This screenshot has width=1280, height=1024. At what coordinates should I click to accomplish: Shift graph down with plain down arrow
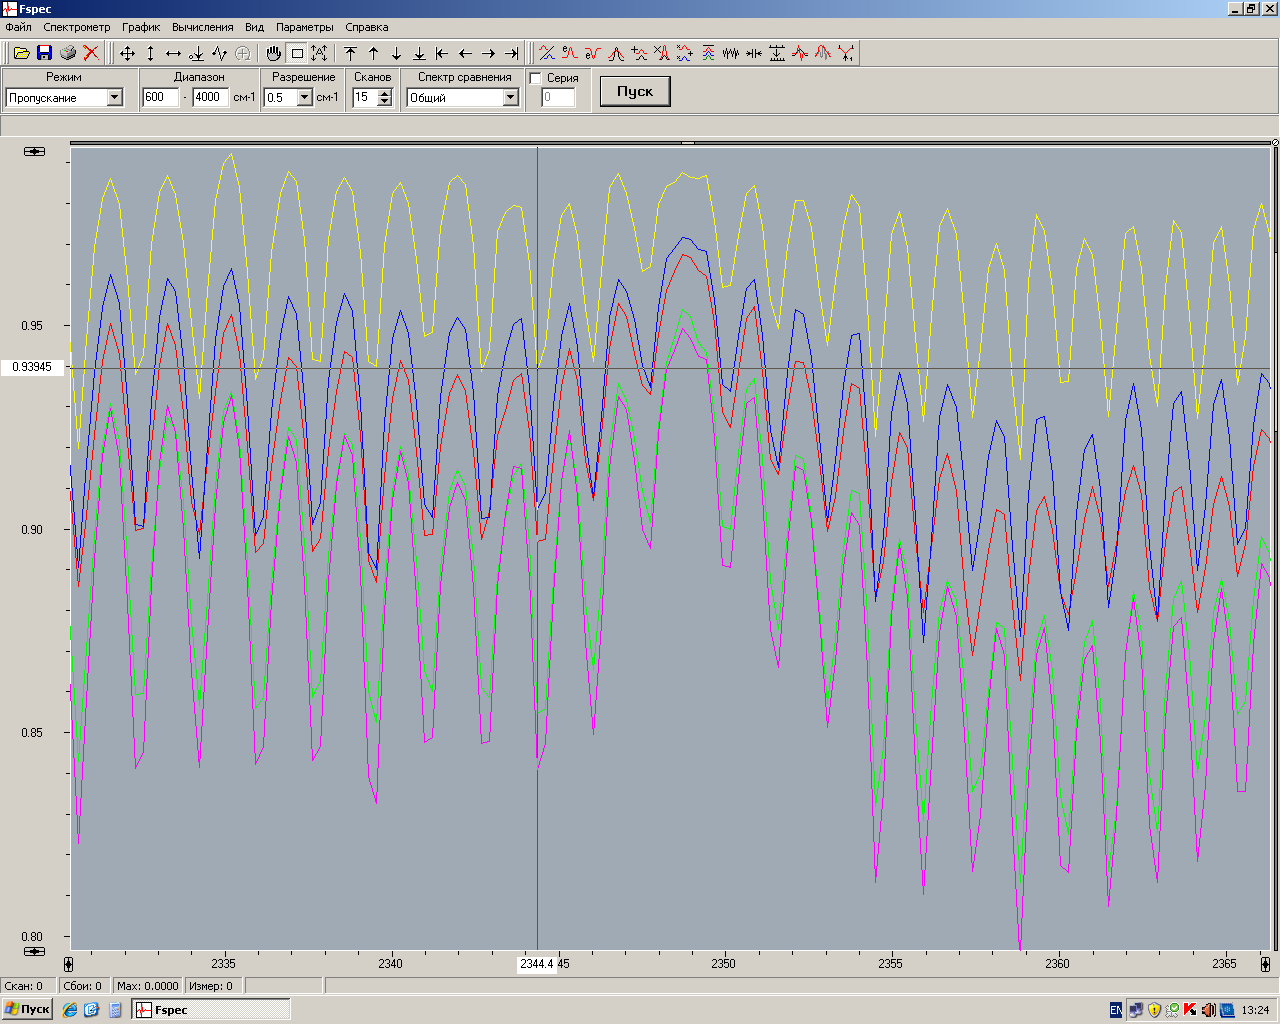[x=396, y=53]
